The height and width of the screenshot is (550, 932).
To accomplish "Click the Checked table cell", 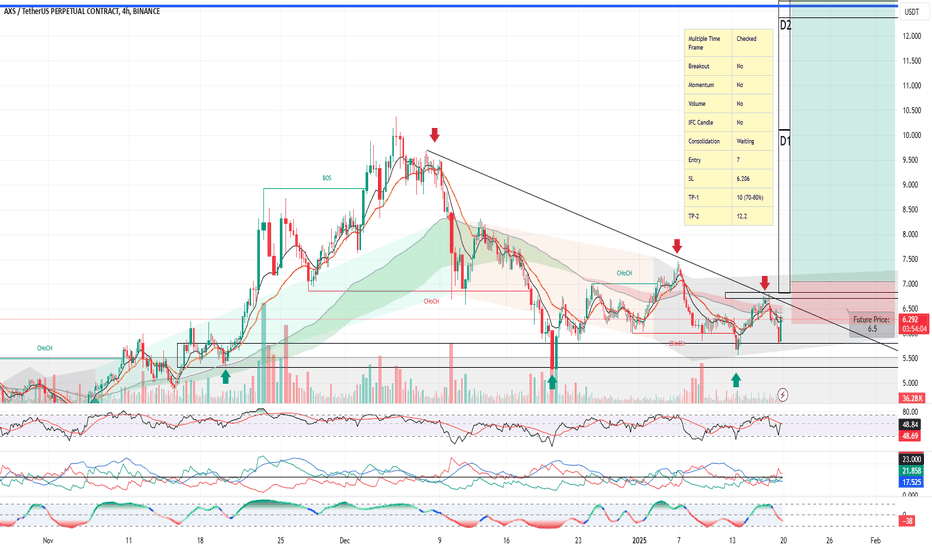I will coord(752,43).
